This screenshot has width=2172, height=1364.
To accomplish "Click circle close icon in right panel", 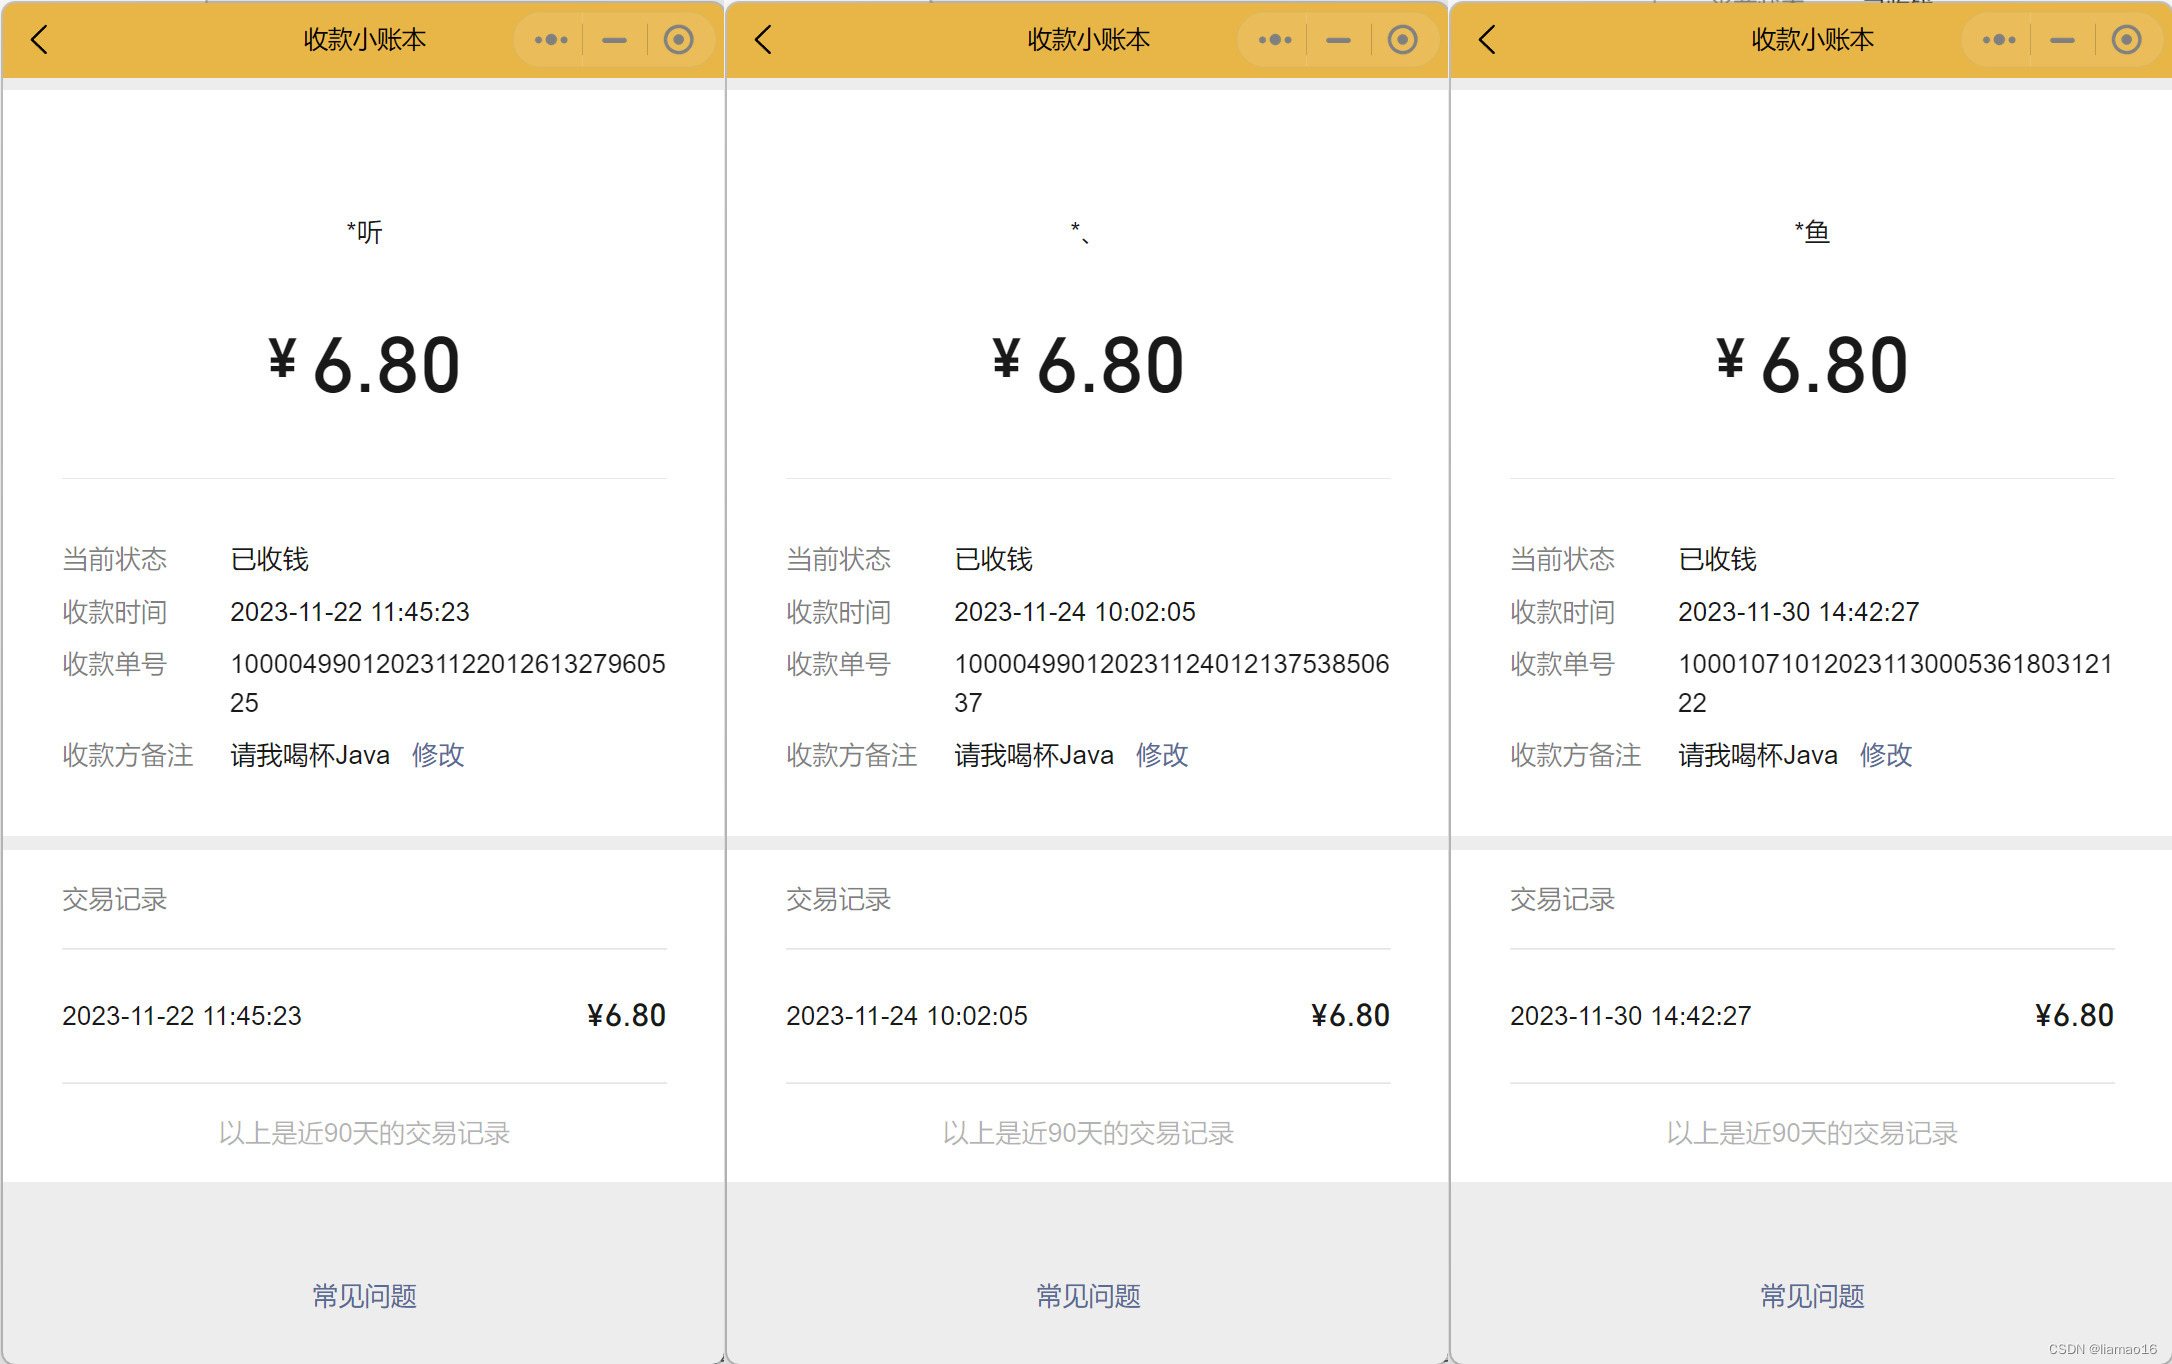I will coord(2126,40).
